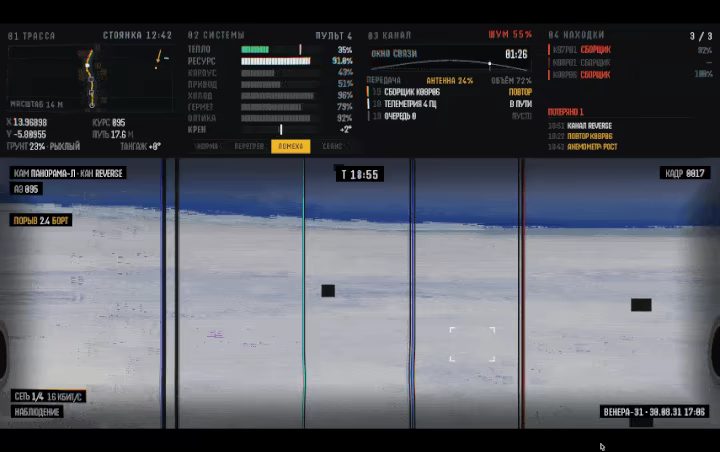Click the ХОЛОД 96% gauge bar

277,96
